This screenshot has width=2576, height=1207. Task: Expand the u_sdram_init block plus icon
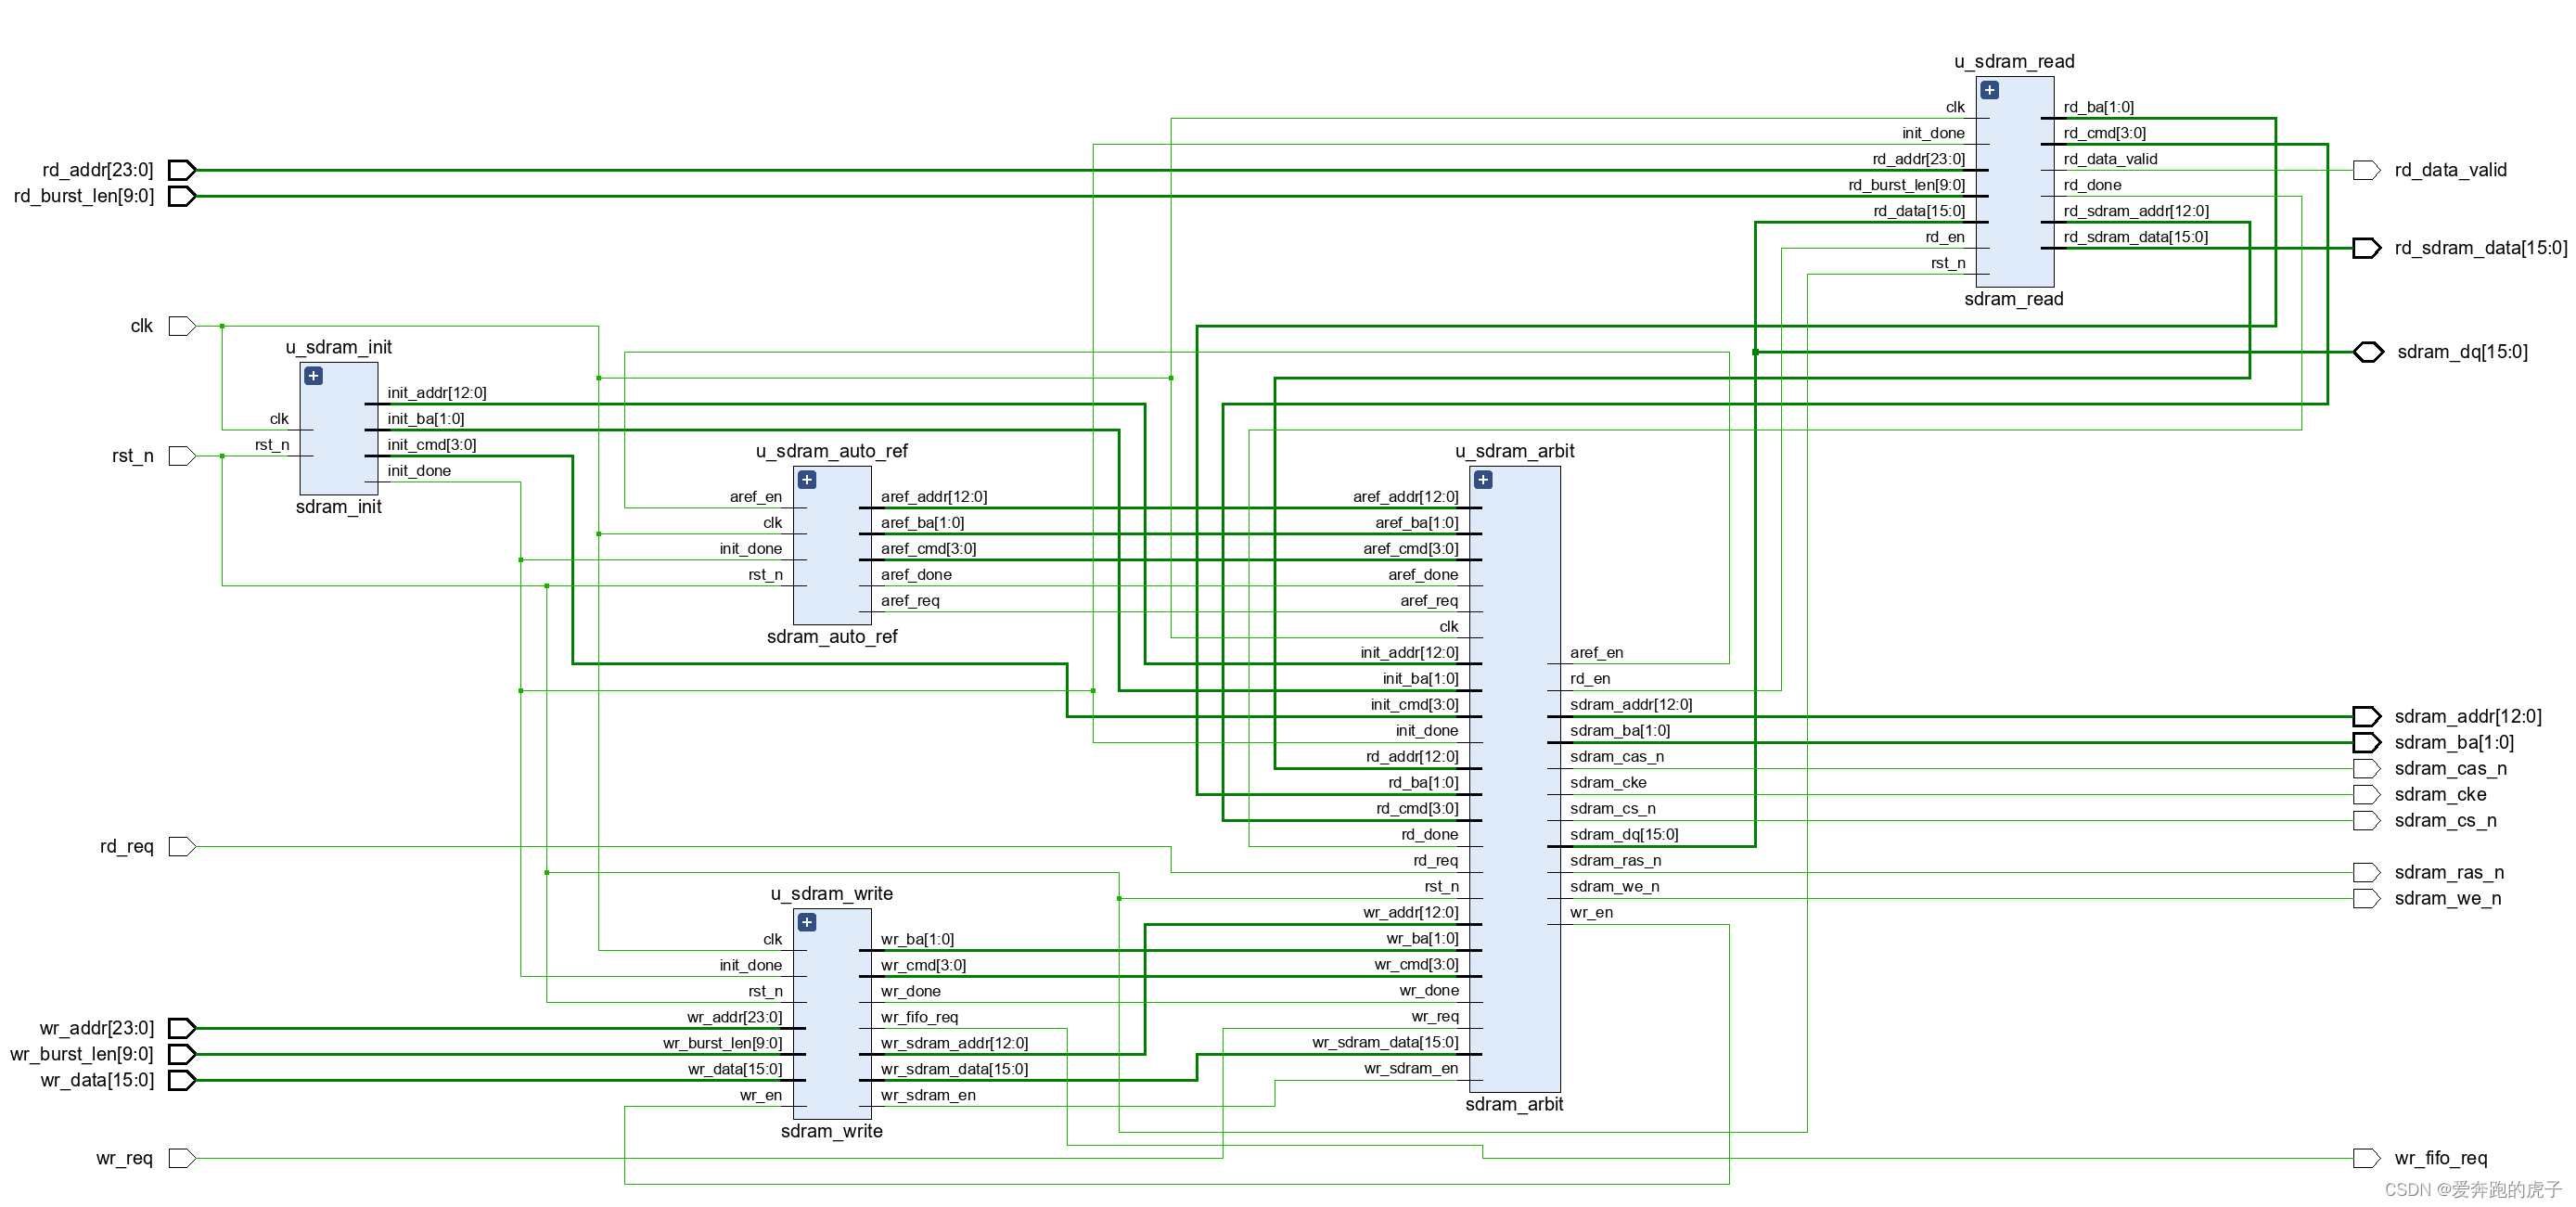tap(313, 376)
